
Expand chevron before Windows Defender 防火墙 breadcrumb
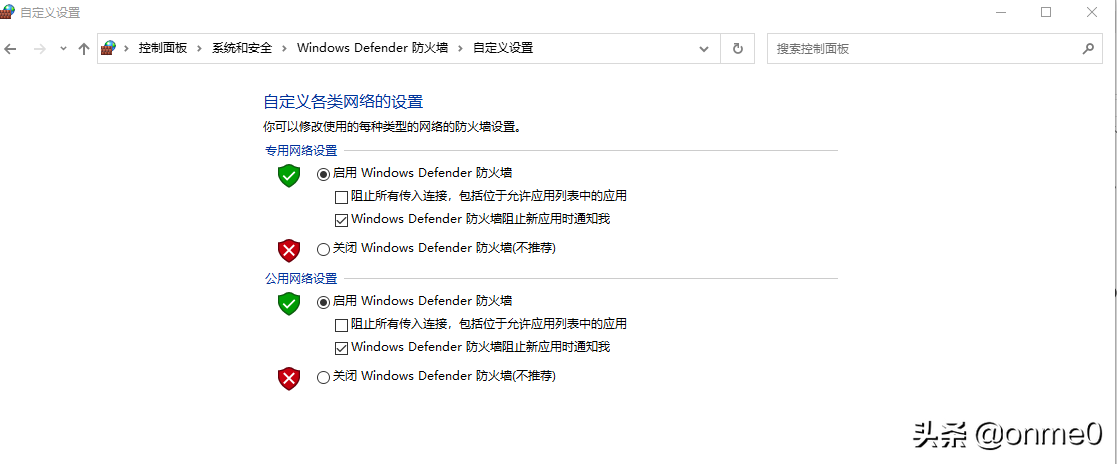284,48
